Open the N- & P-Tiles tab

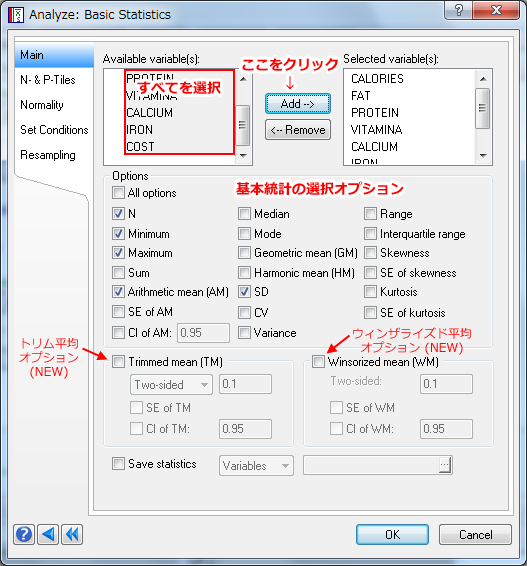coord(48,80)
